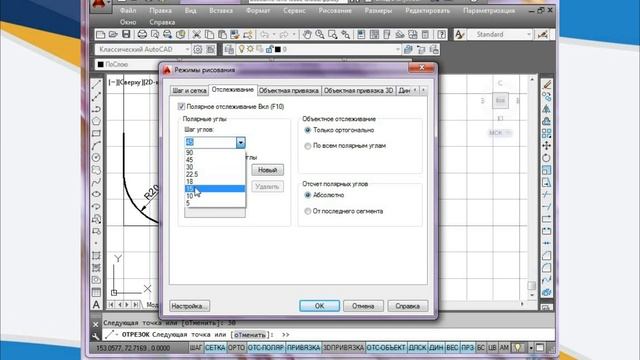Select the Hatch tool

pos(96,256)
